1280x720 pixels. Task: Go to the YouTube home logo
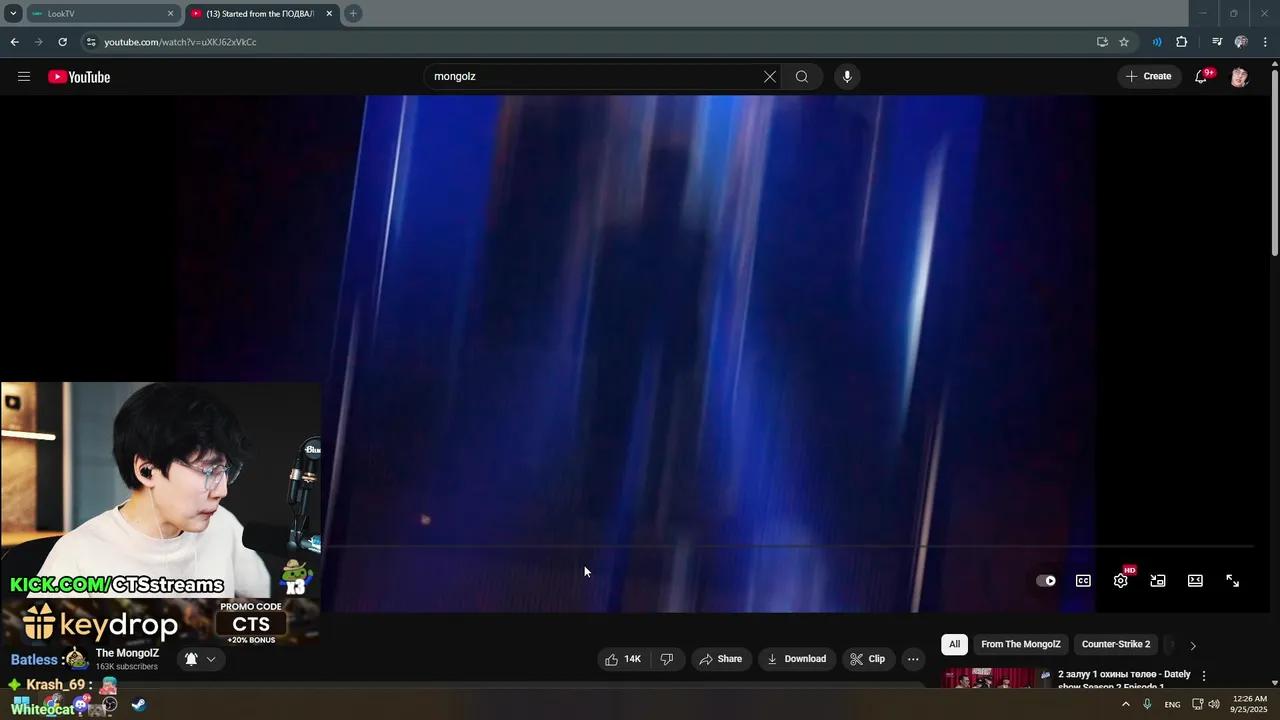tap(79, 77)
